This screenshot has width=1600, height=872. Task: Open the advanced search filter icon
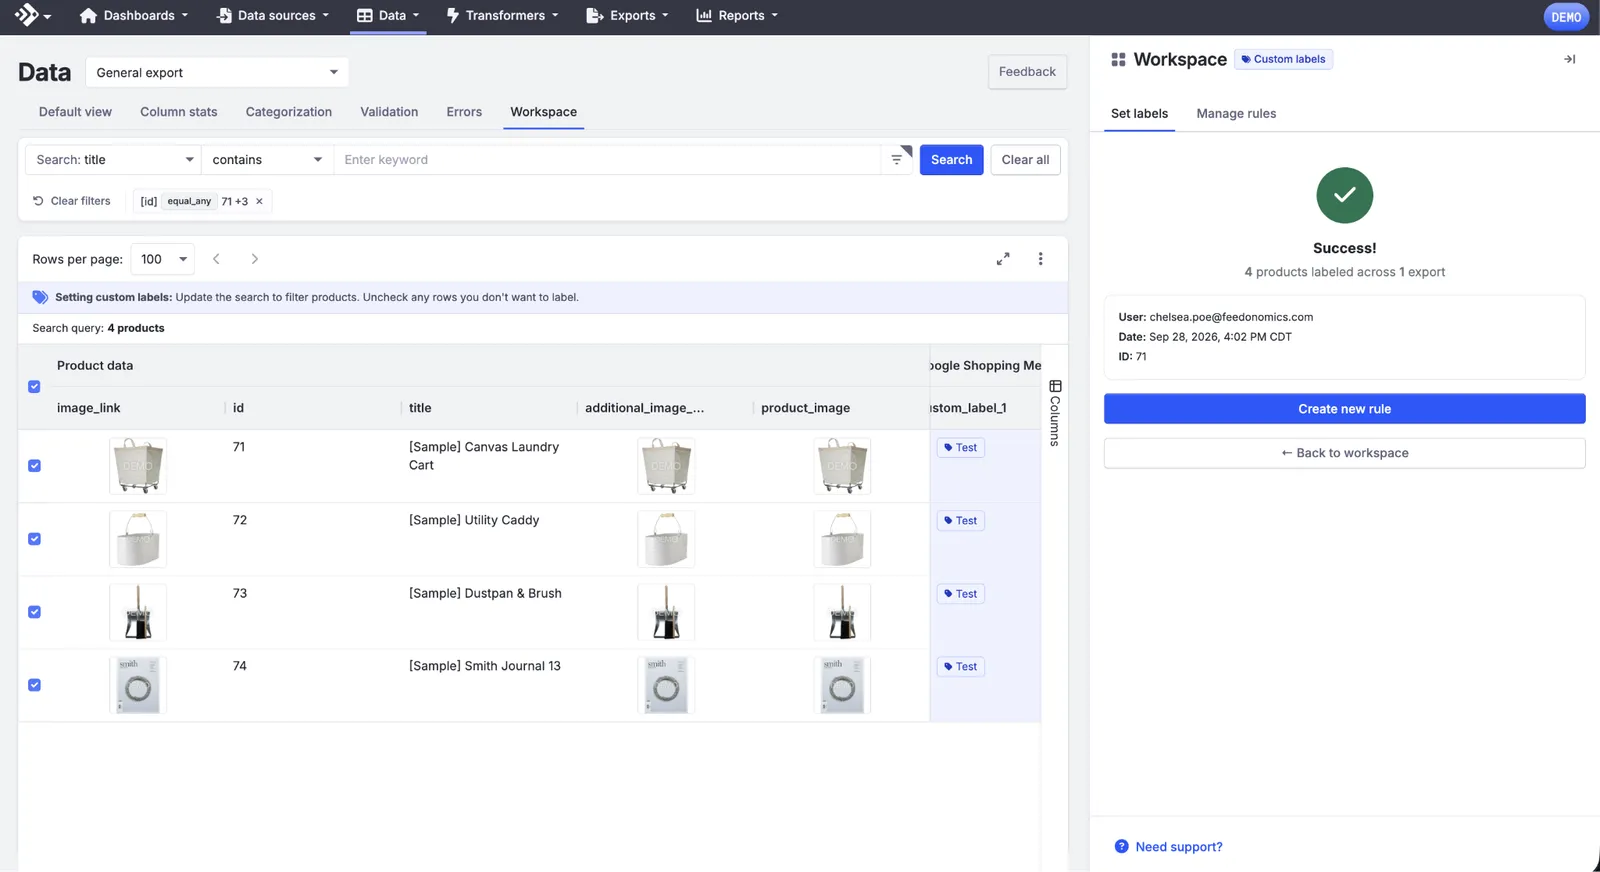click(897, 159)
